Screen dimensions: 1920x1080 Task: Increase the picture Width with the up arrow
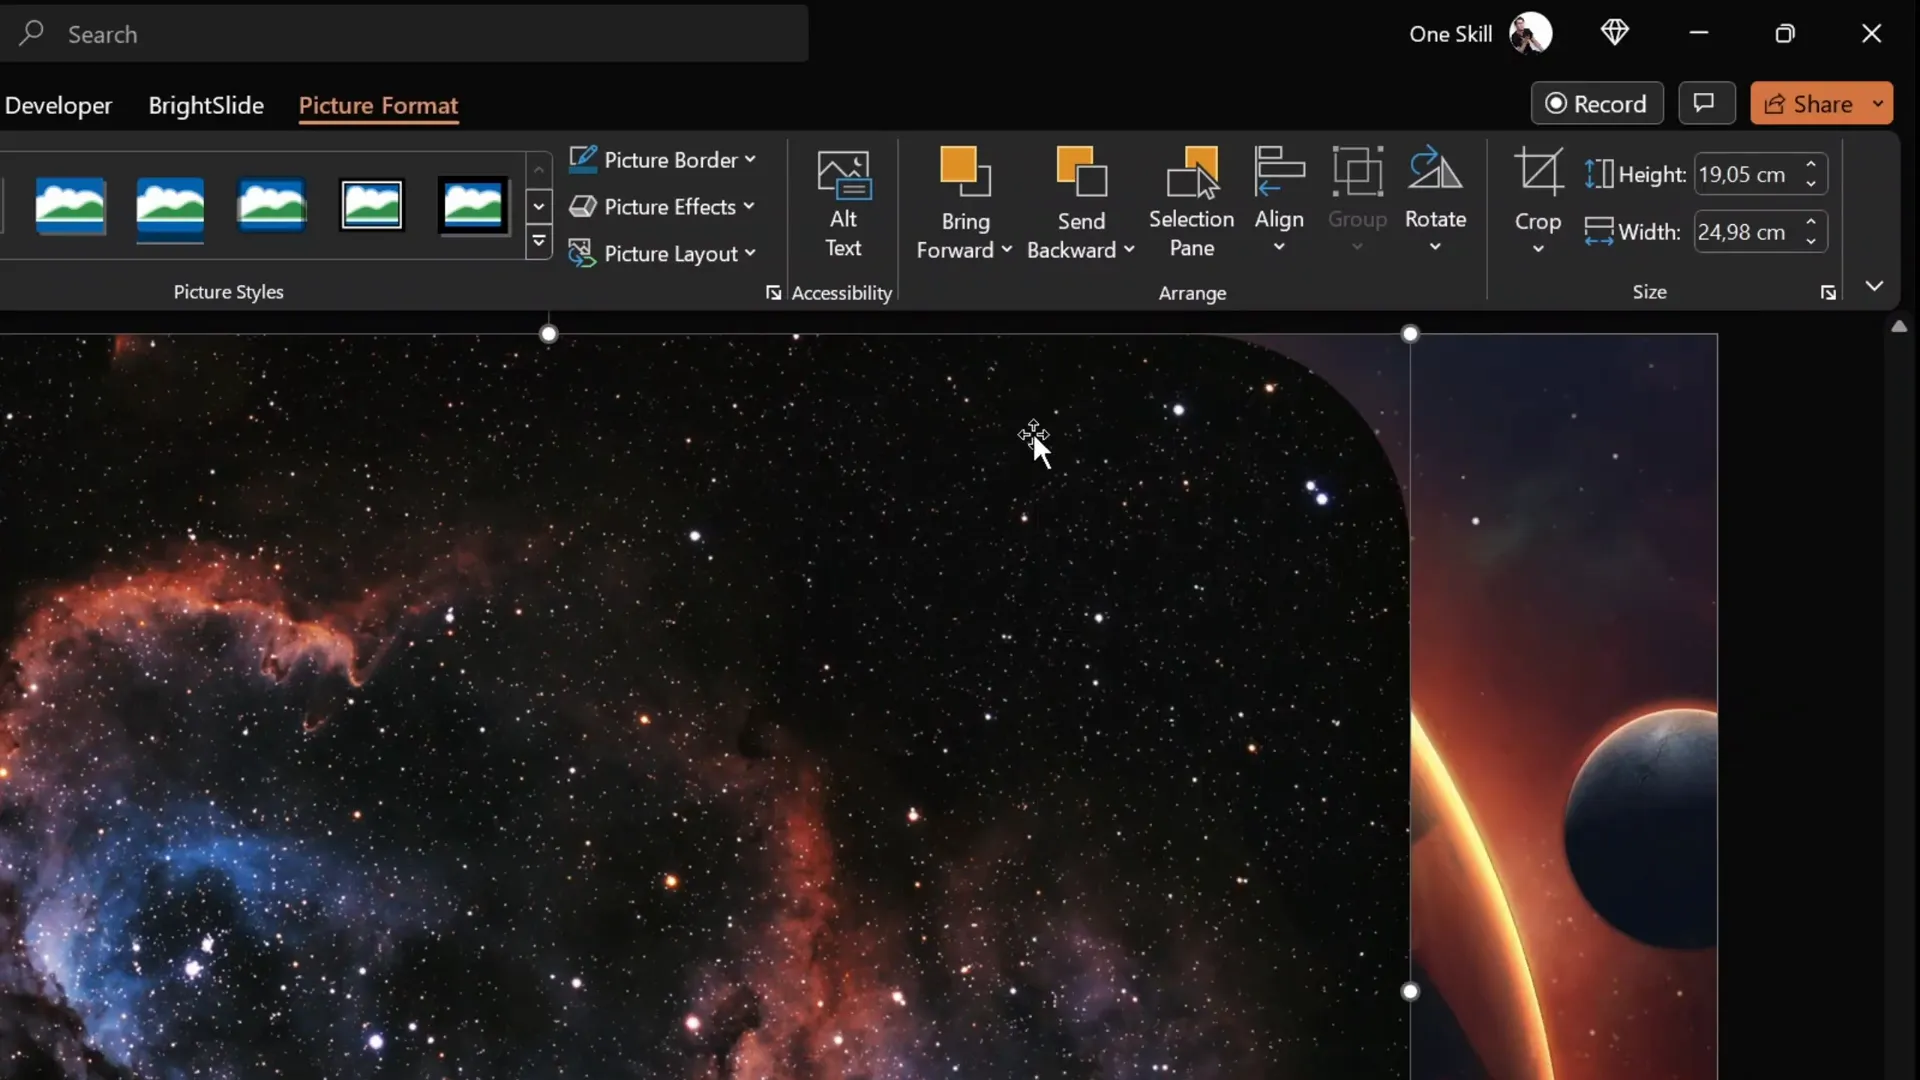click(1811, 222)
